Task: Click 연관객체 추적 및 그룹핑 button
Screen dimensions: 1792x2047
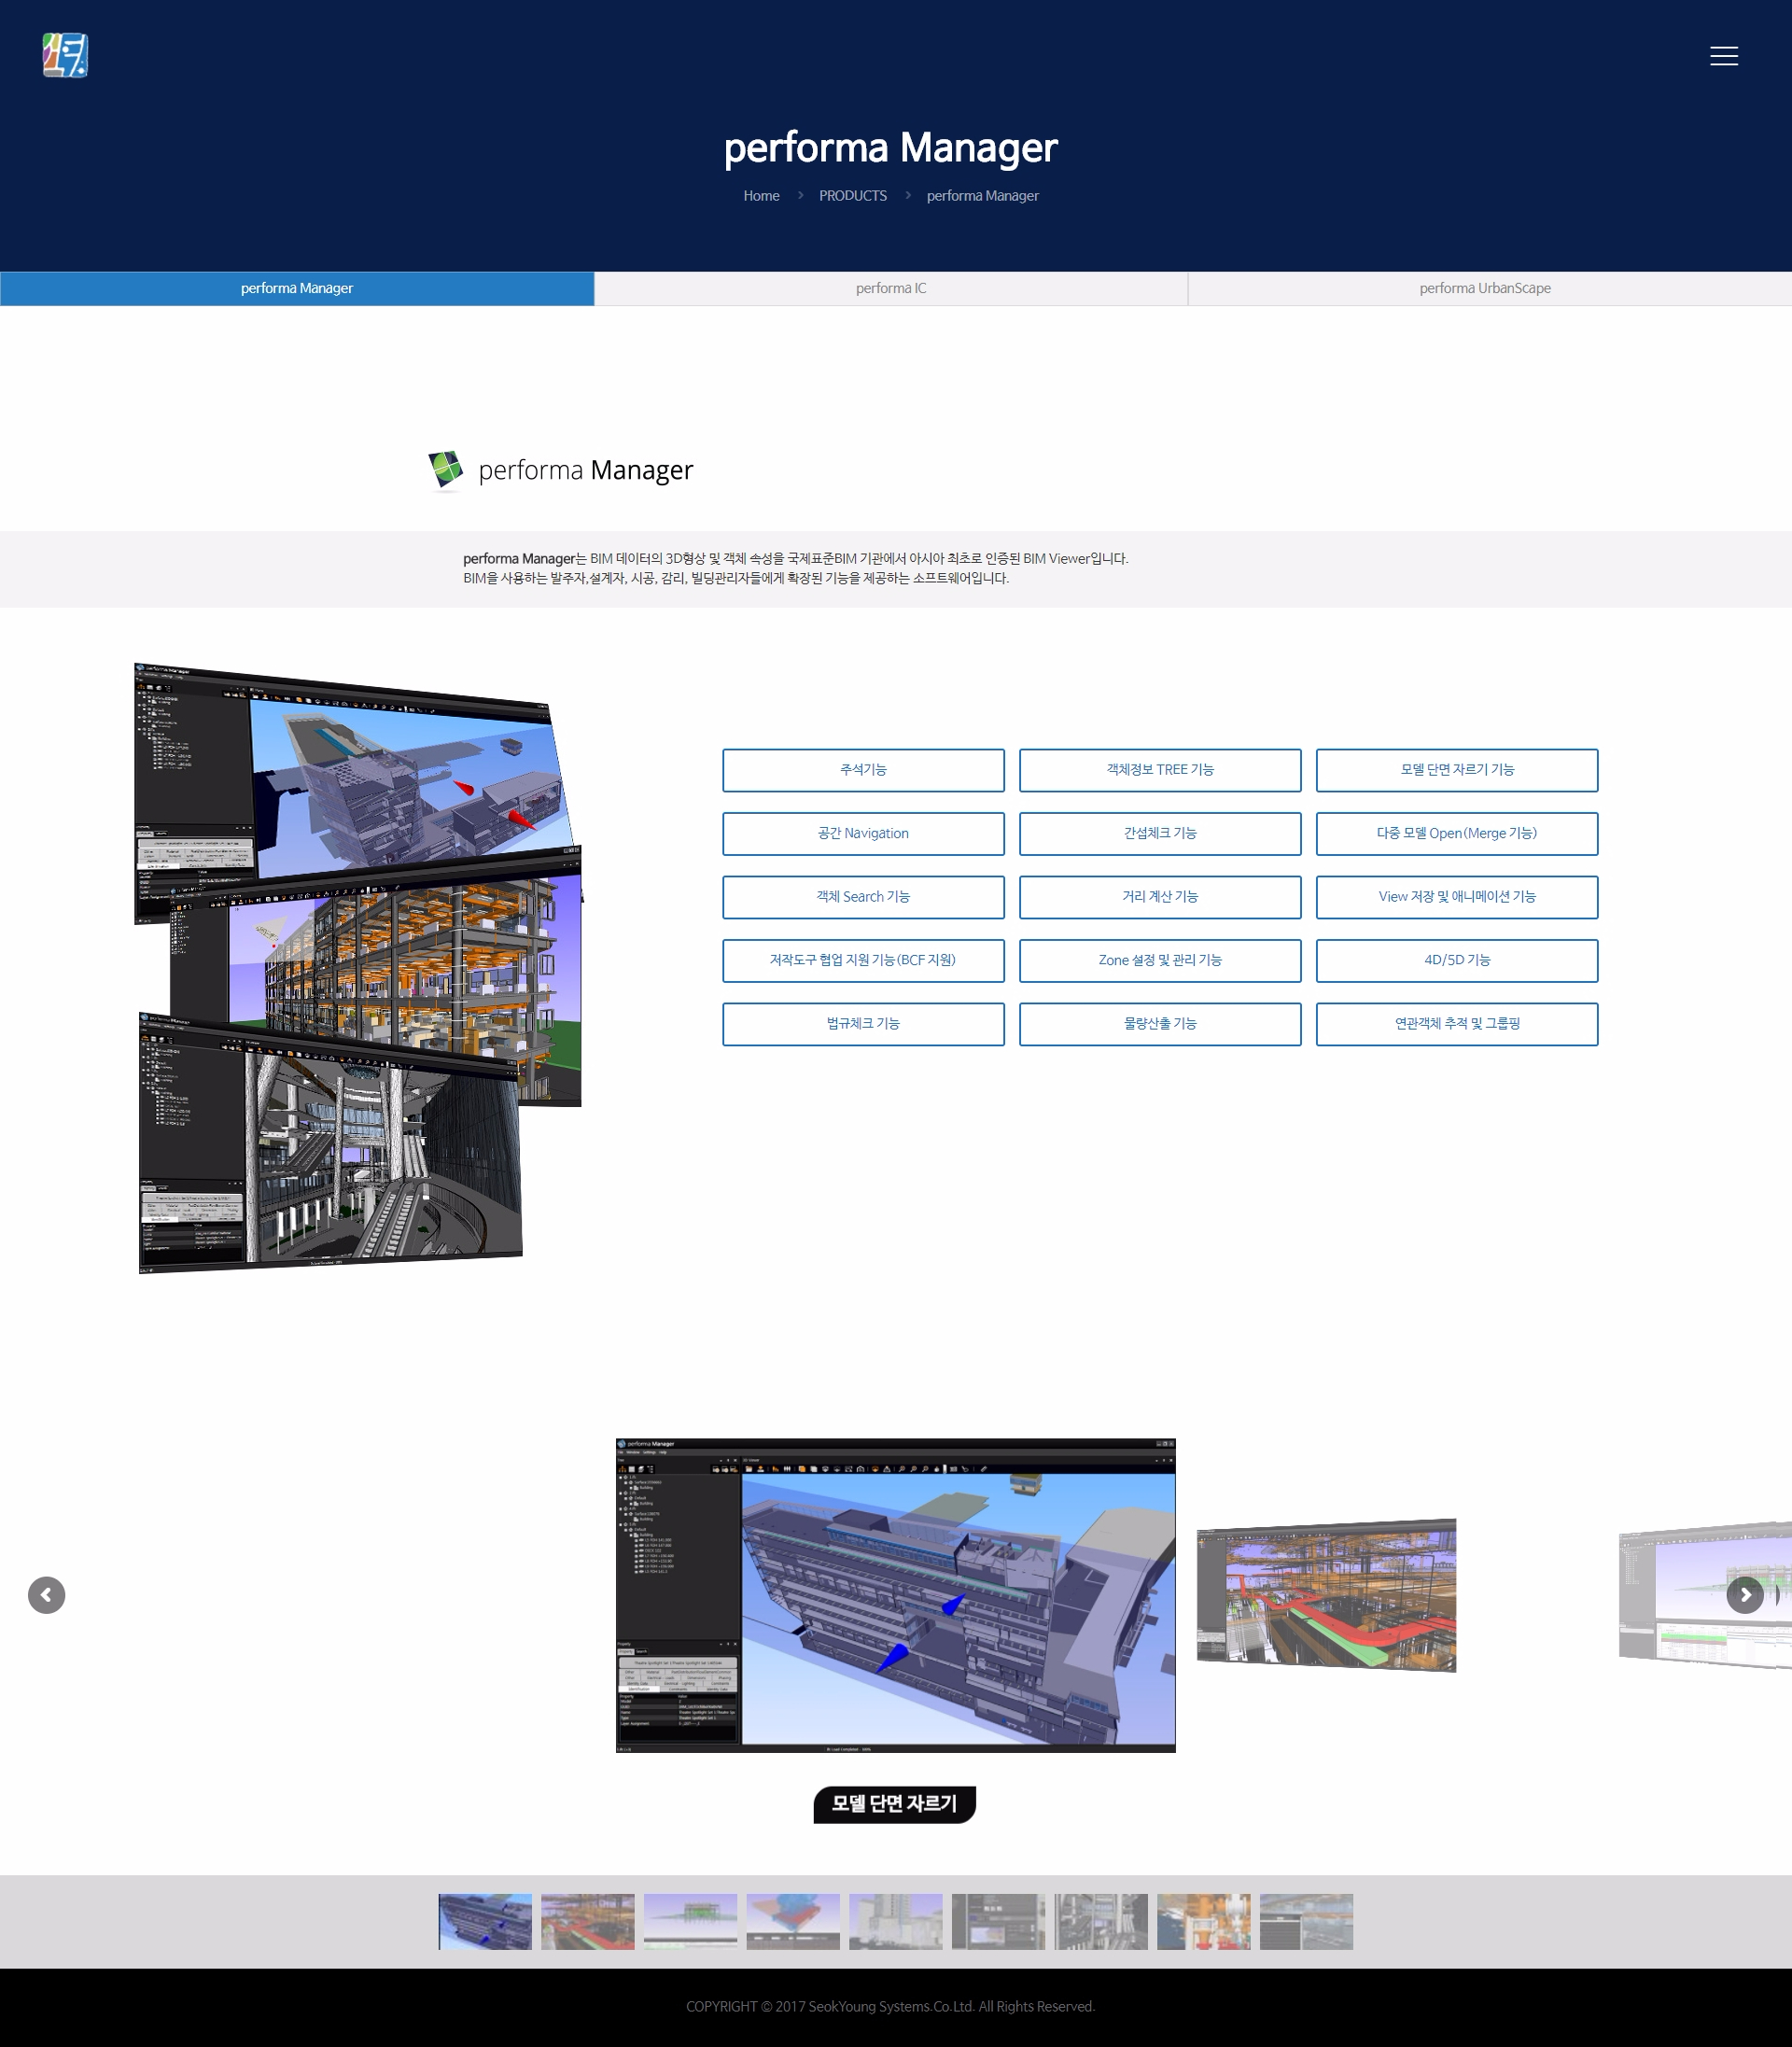Action: click(1457, 1024)
